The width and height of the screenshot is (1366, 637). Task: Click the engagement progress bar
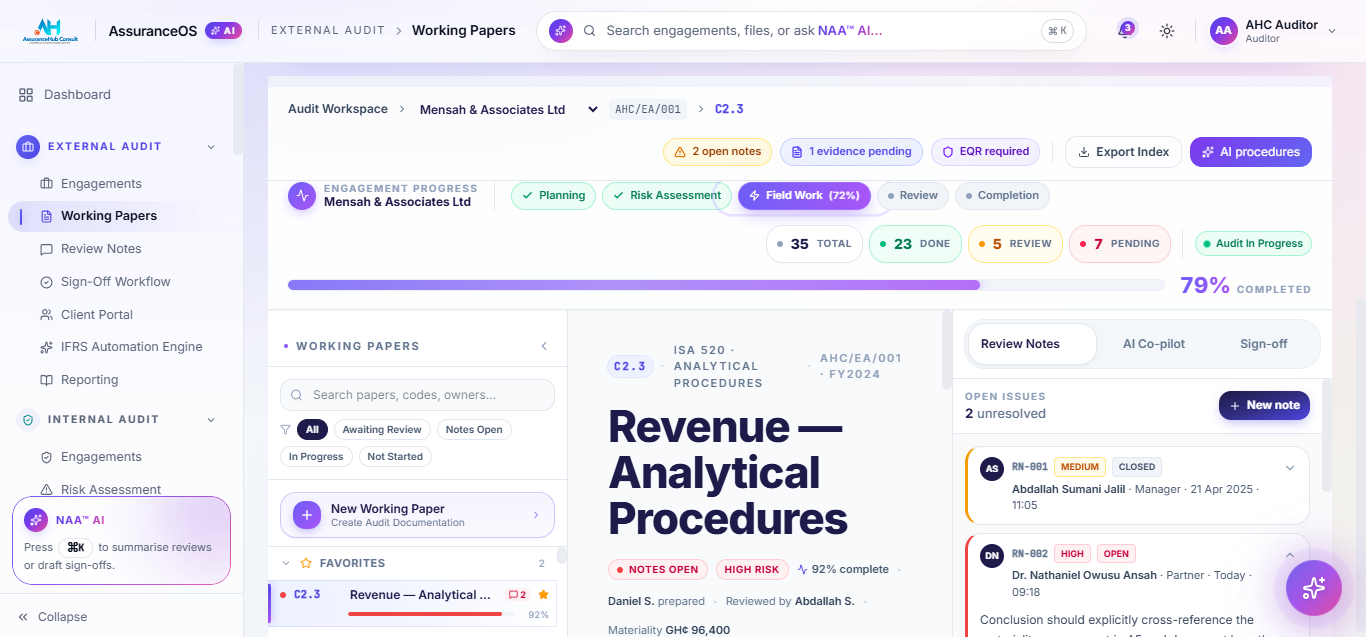pos(726,285)
